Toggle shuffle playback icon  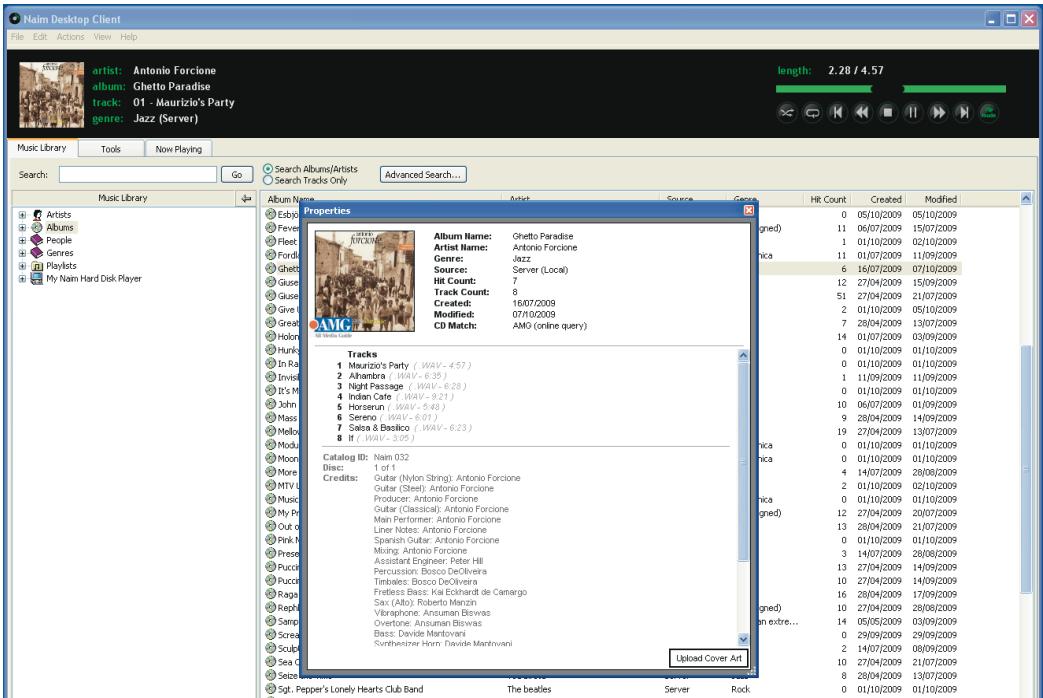[x=786, y=112]
